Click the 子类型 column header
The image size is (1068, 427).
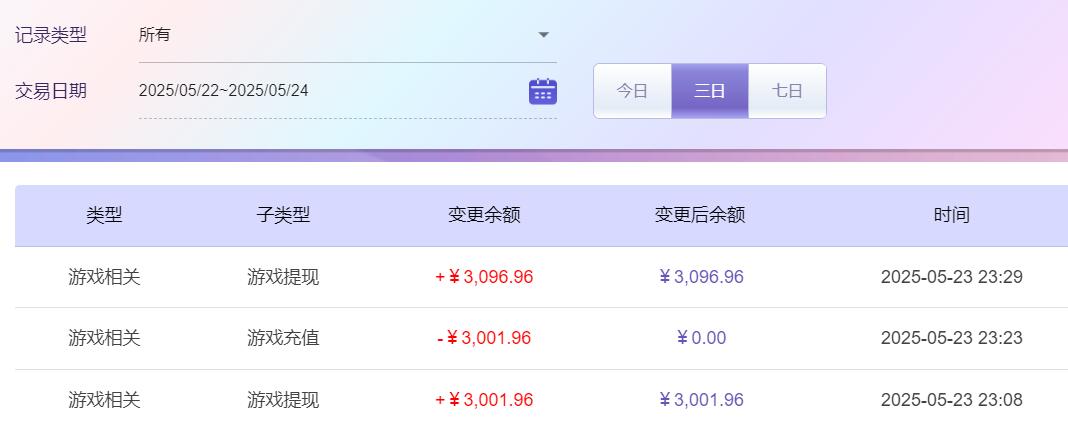283,215
